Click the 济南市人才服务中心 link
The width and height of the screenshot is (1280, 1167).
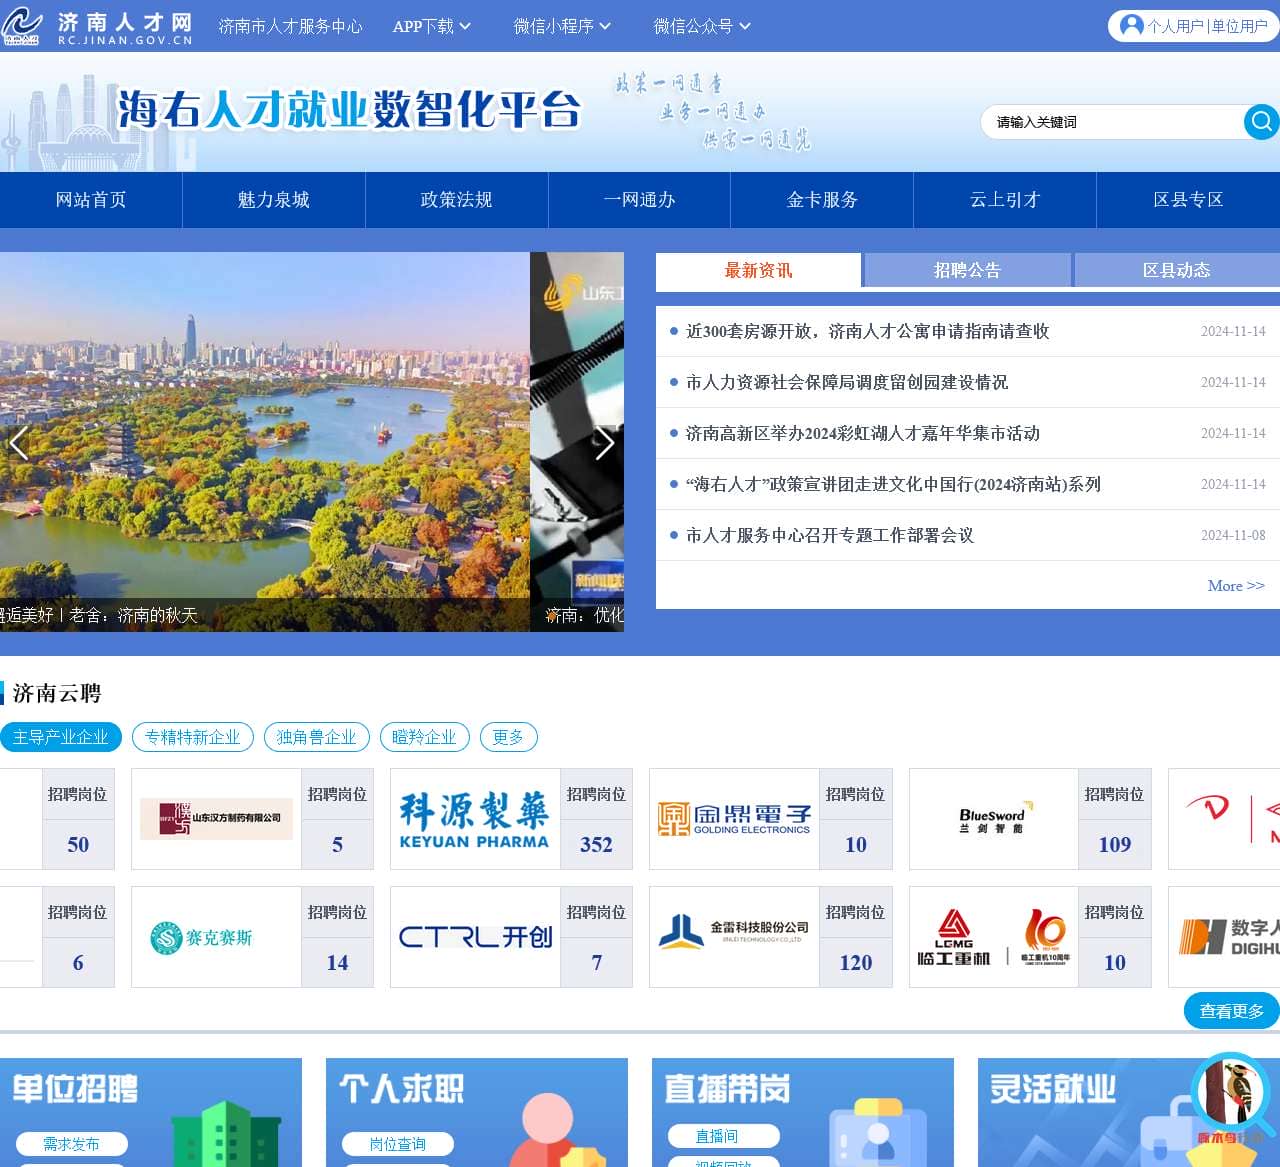pos(290,26)
